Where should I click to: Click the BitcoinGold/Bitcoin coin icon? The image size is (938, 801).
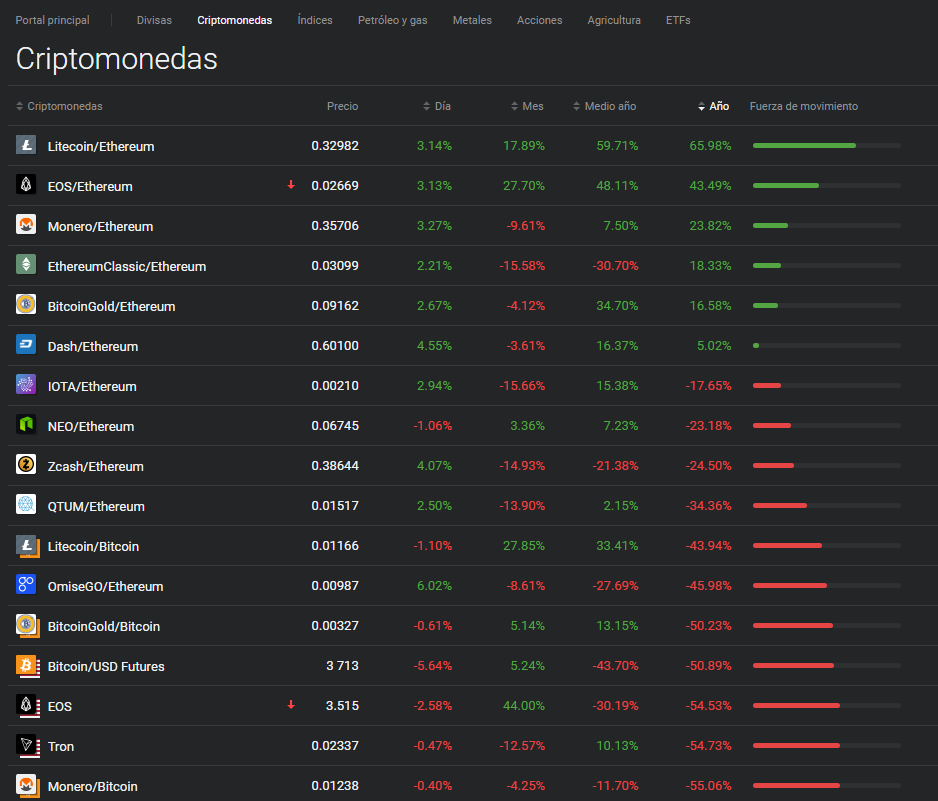point(28,626)
